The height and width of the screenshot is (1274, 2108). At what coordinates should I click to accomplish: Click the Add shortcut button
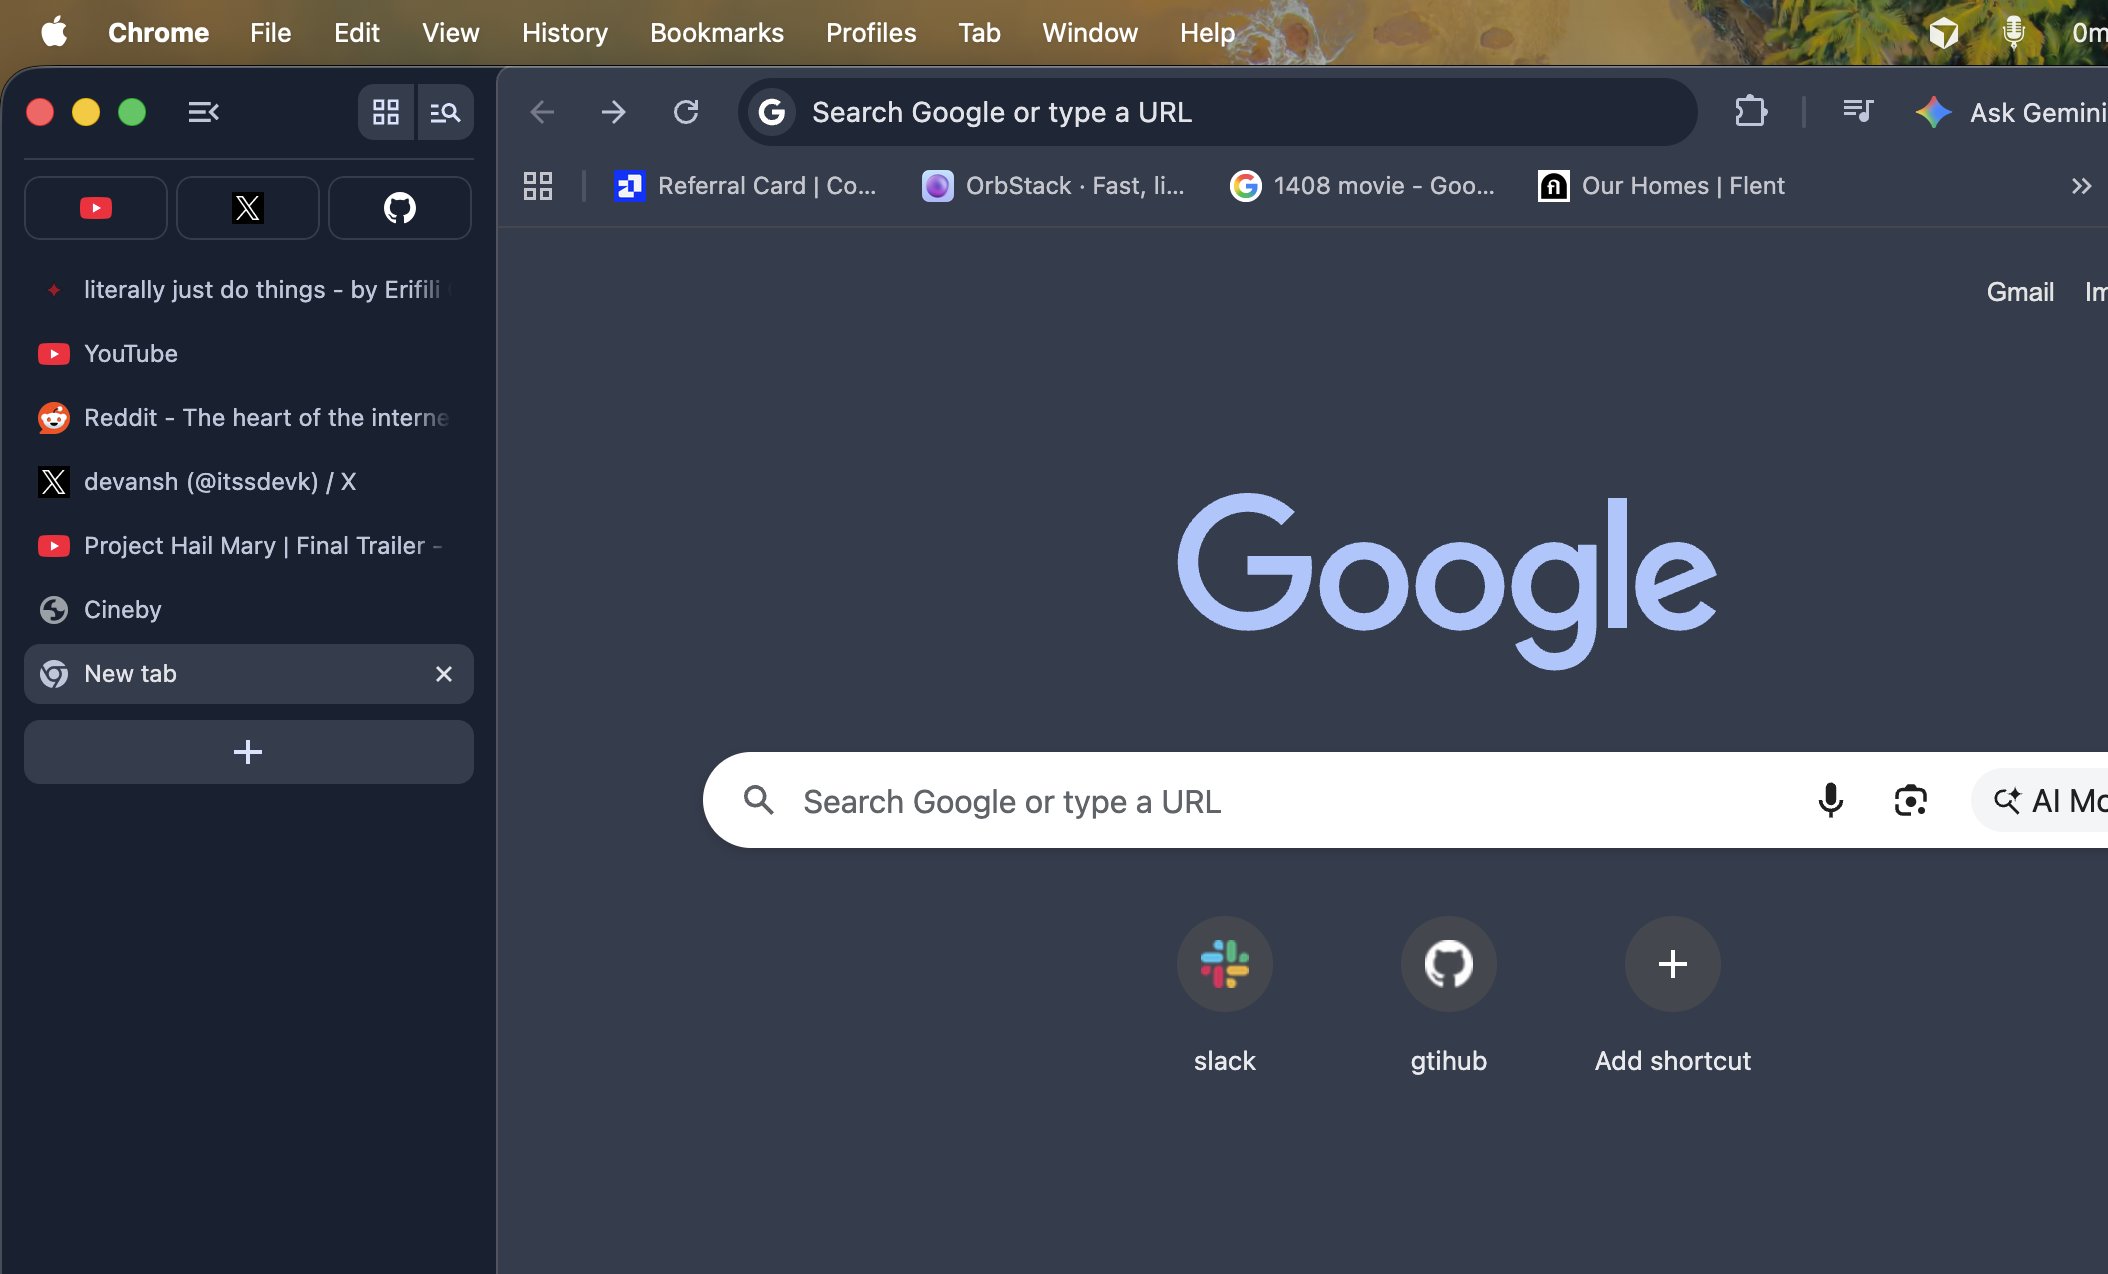(x=1672, y=965)
